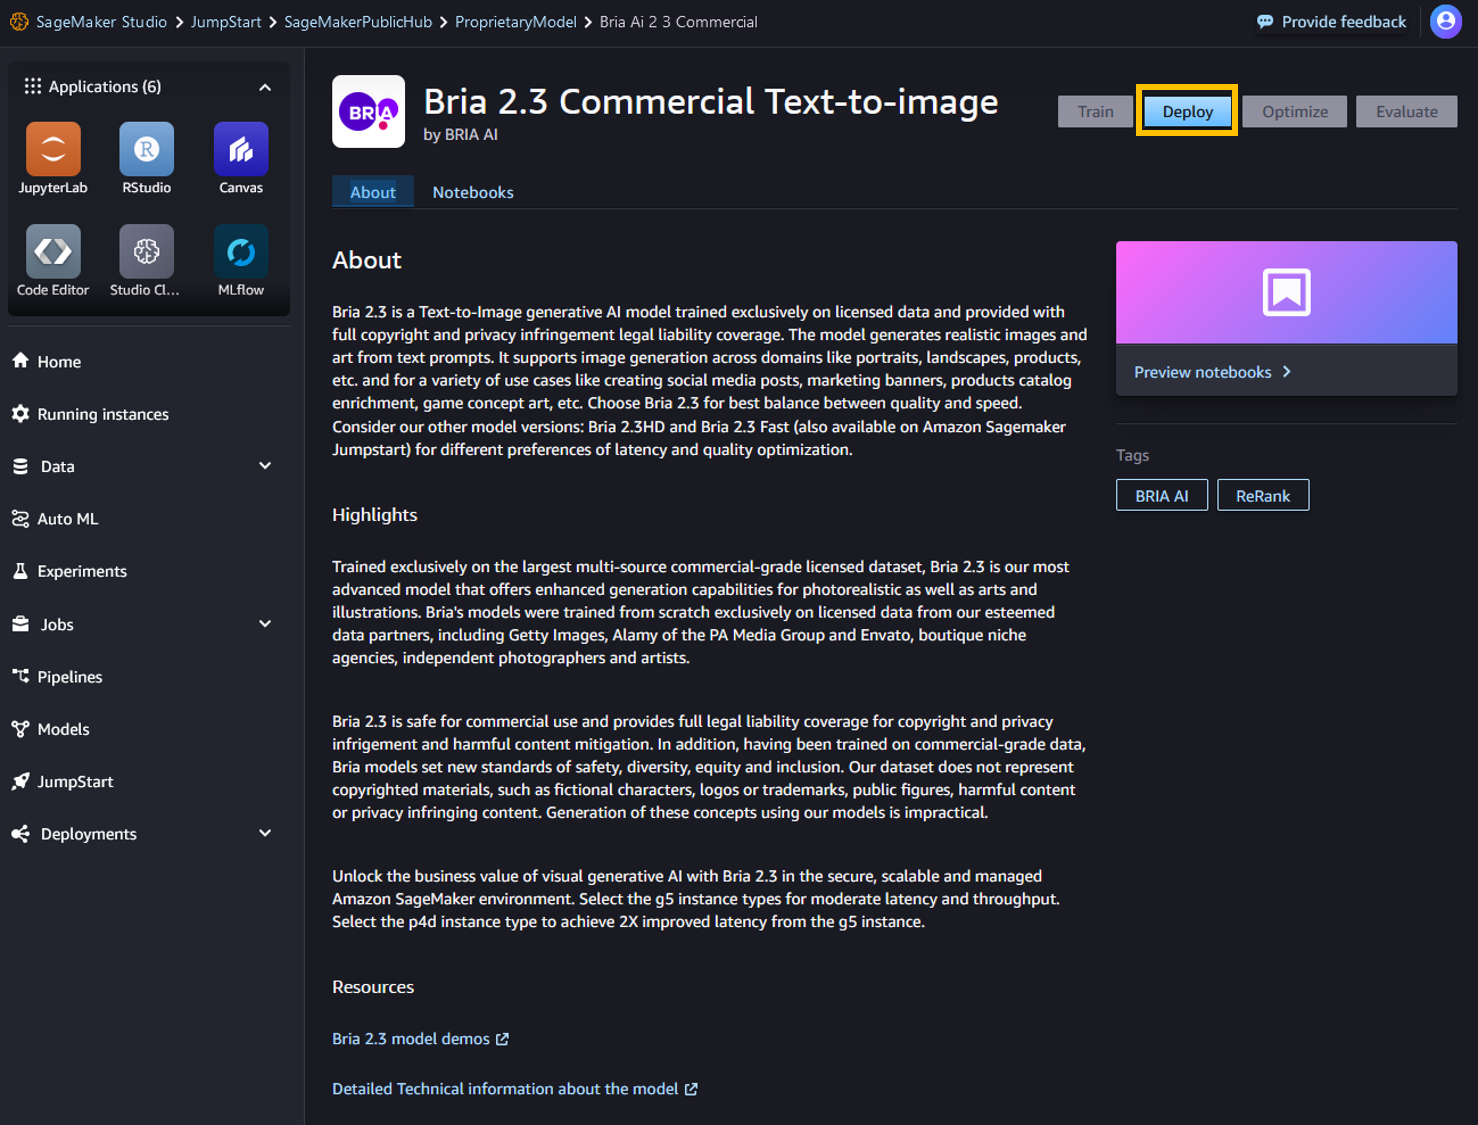Click the Running instances gear icon
The width and height of the screenshot is (1478, 1125).
click(20, 413)
